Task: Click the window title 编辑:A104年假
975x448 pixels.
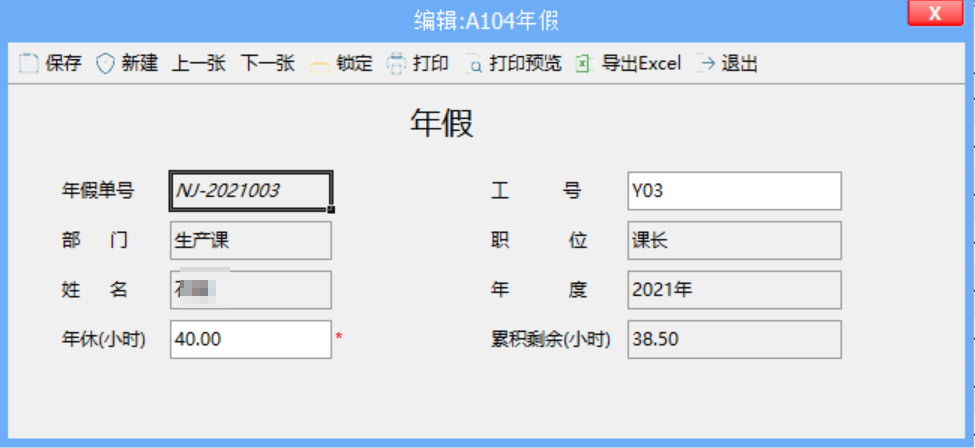Action: tap(487, 21)
